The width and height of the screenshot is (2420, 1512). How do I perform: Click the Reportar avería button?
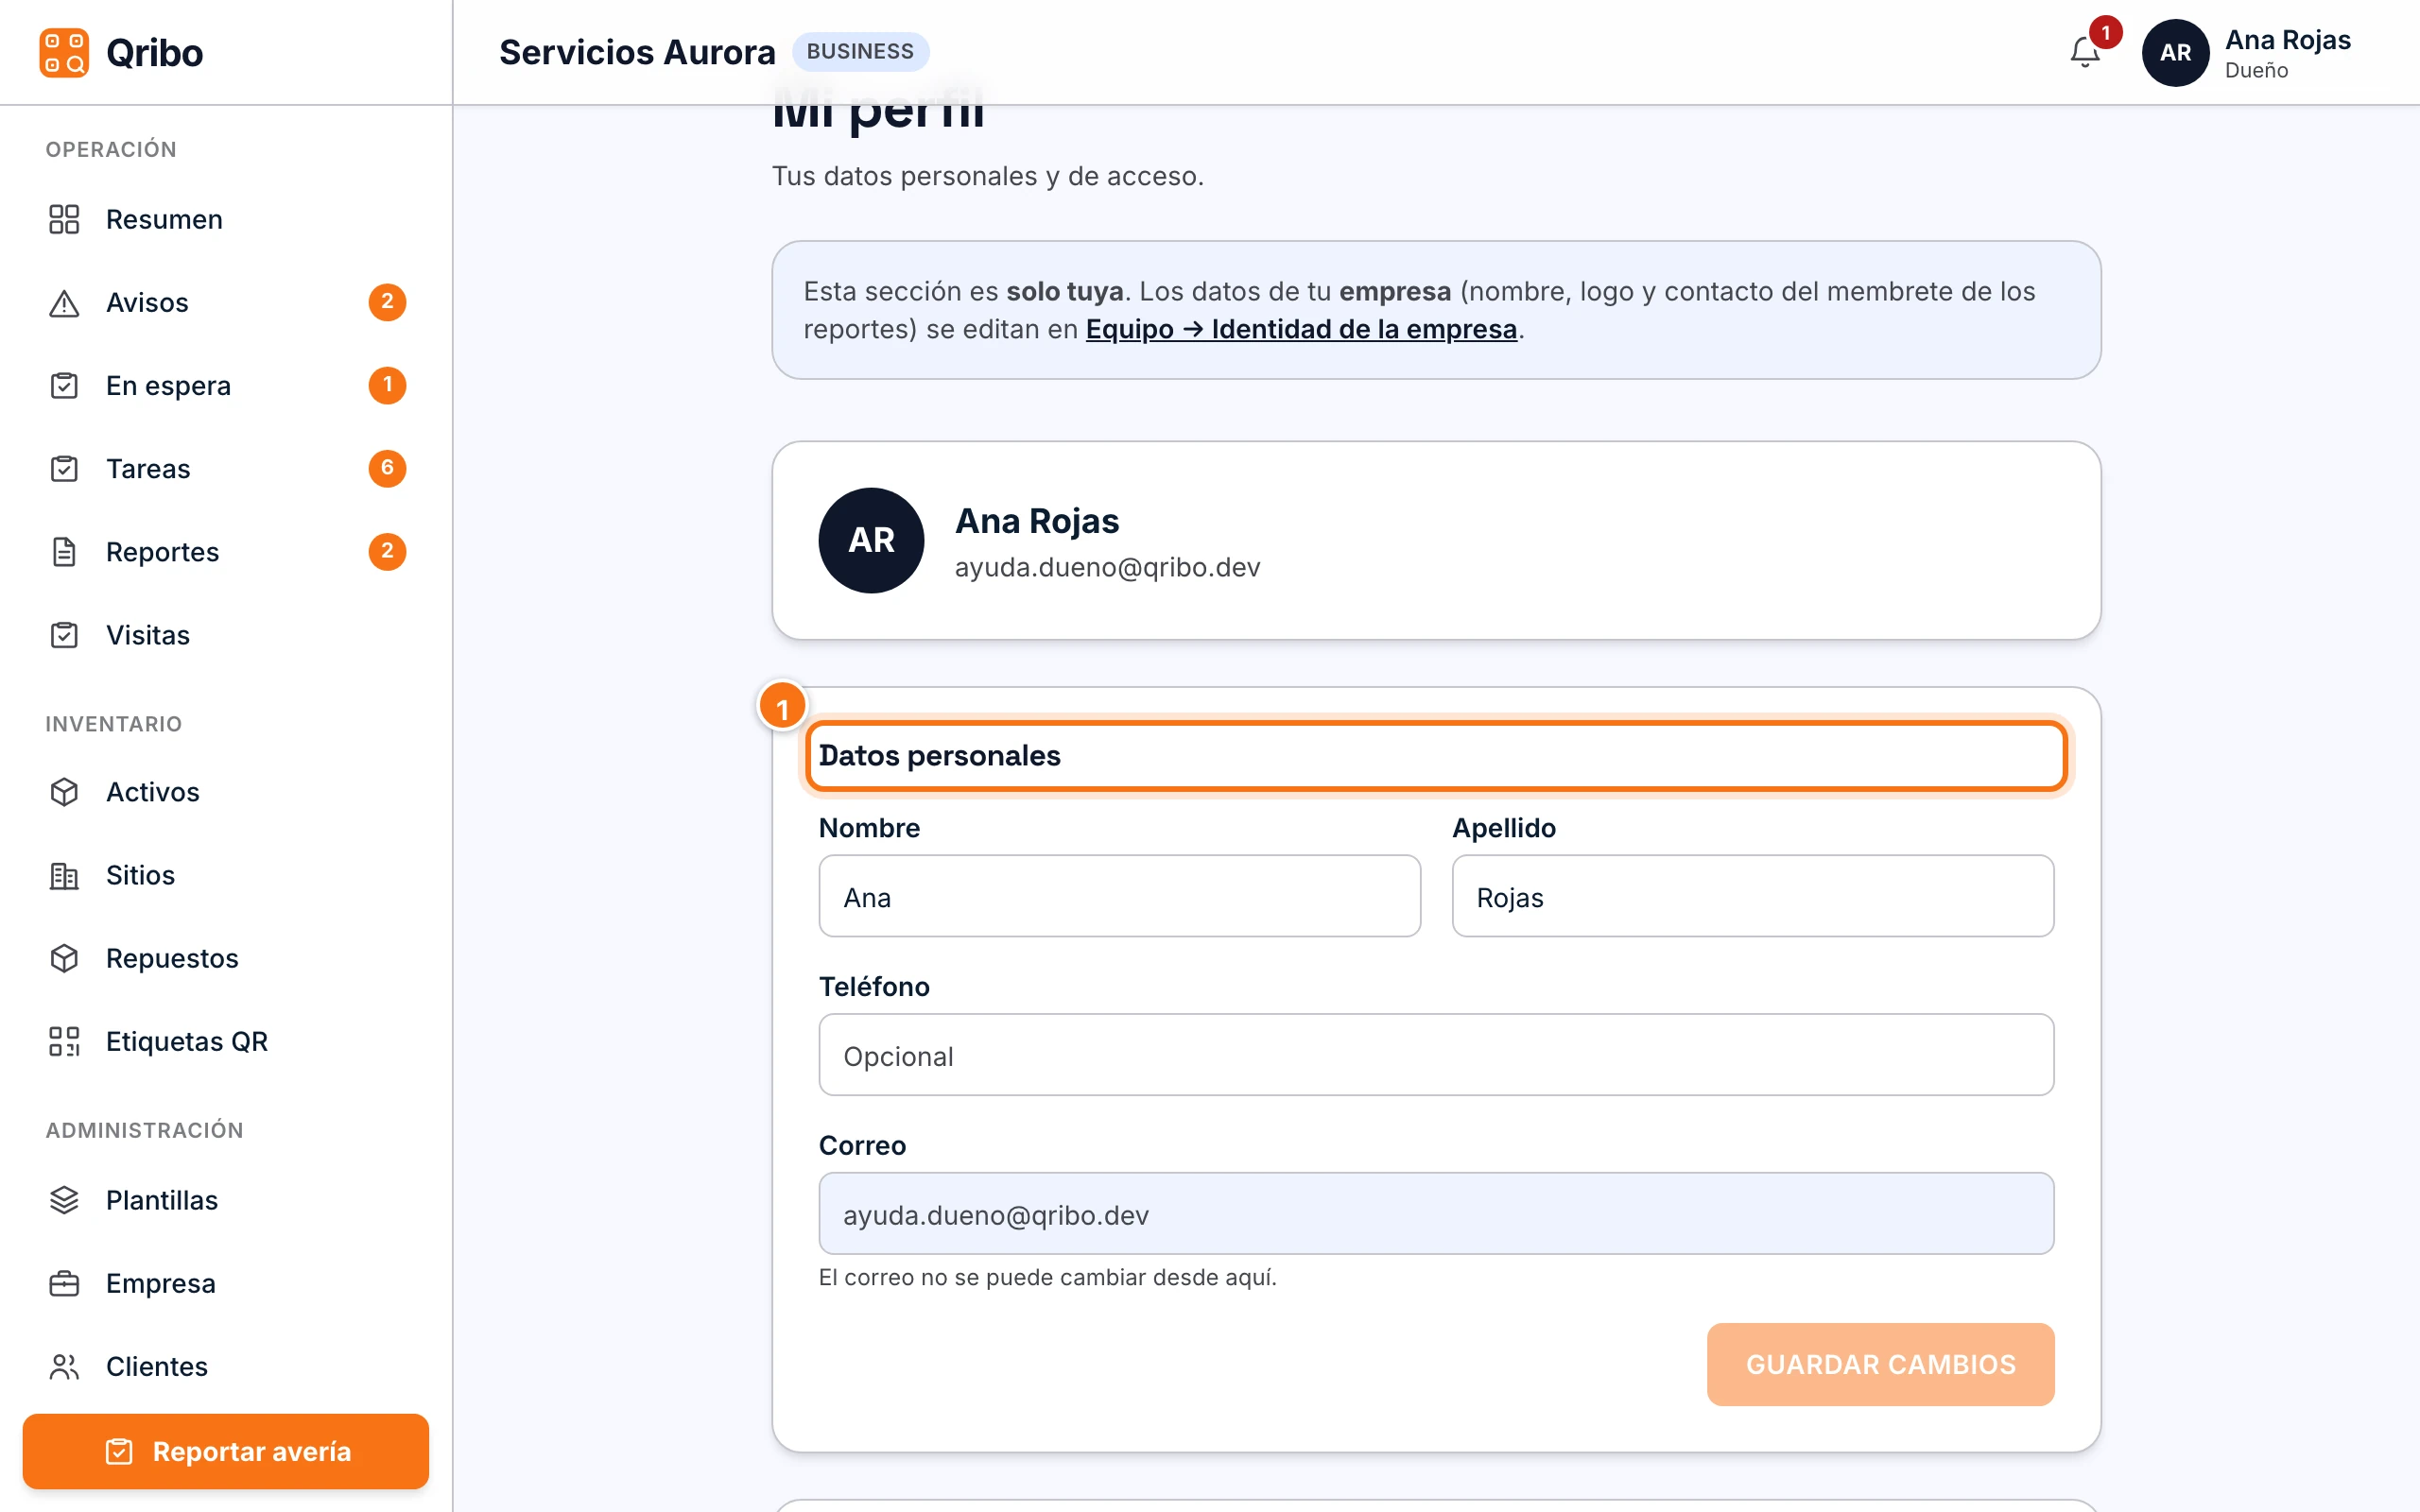coord(226,1451)
